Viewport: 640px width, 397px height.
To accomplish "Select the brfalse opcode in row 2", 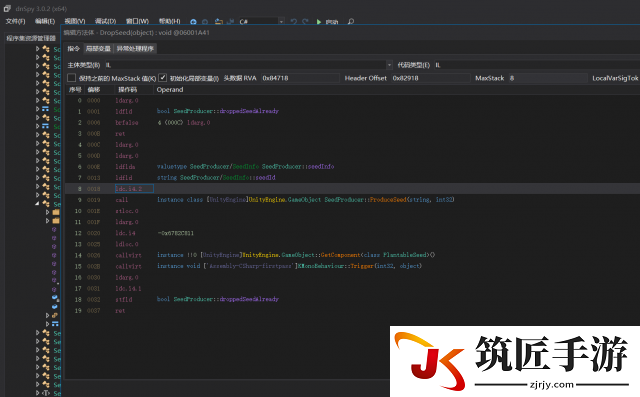I will pos(127,122).
